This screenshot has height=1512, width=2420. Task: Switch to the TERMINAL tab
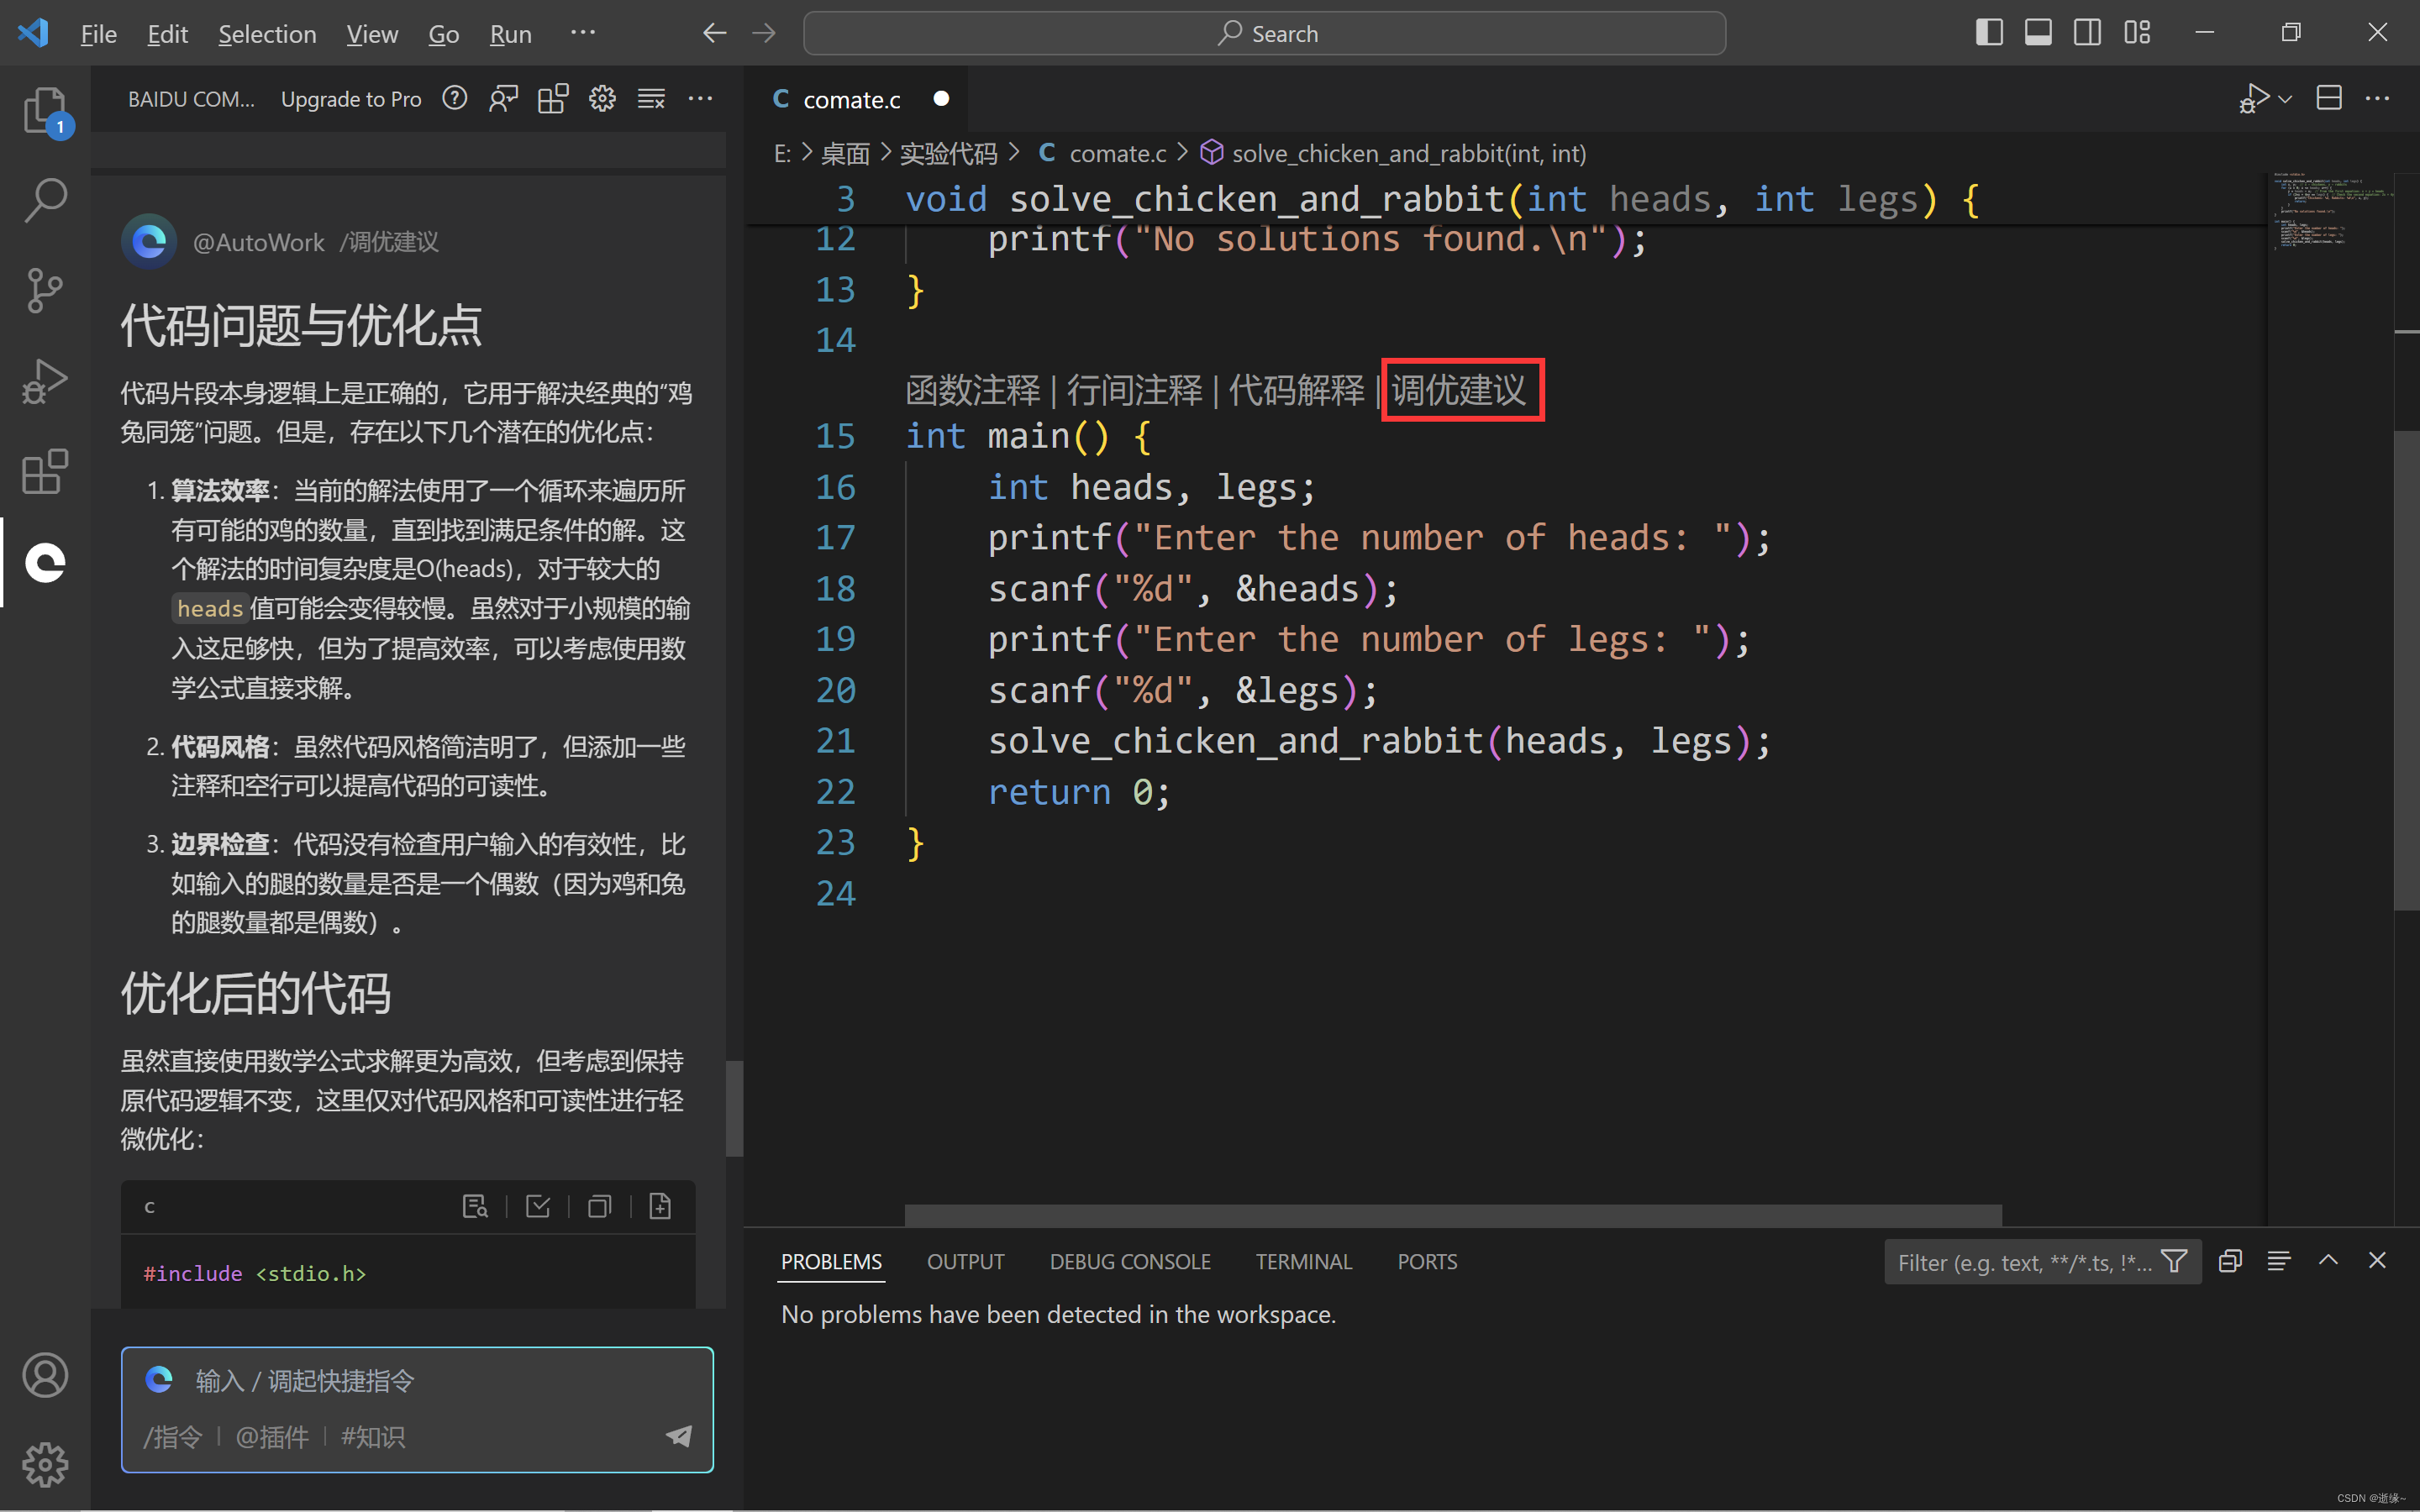(x=1303, y=1262)
